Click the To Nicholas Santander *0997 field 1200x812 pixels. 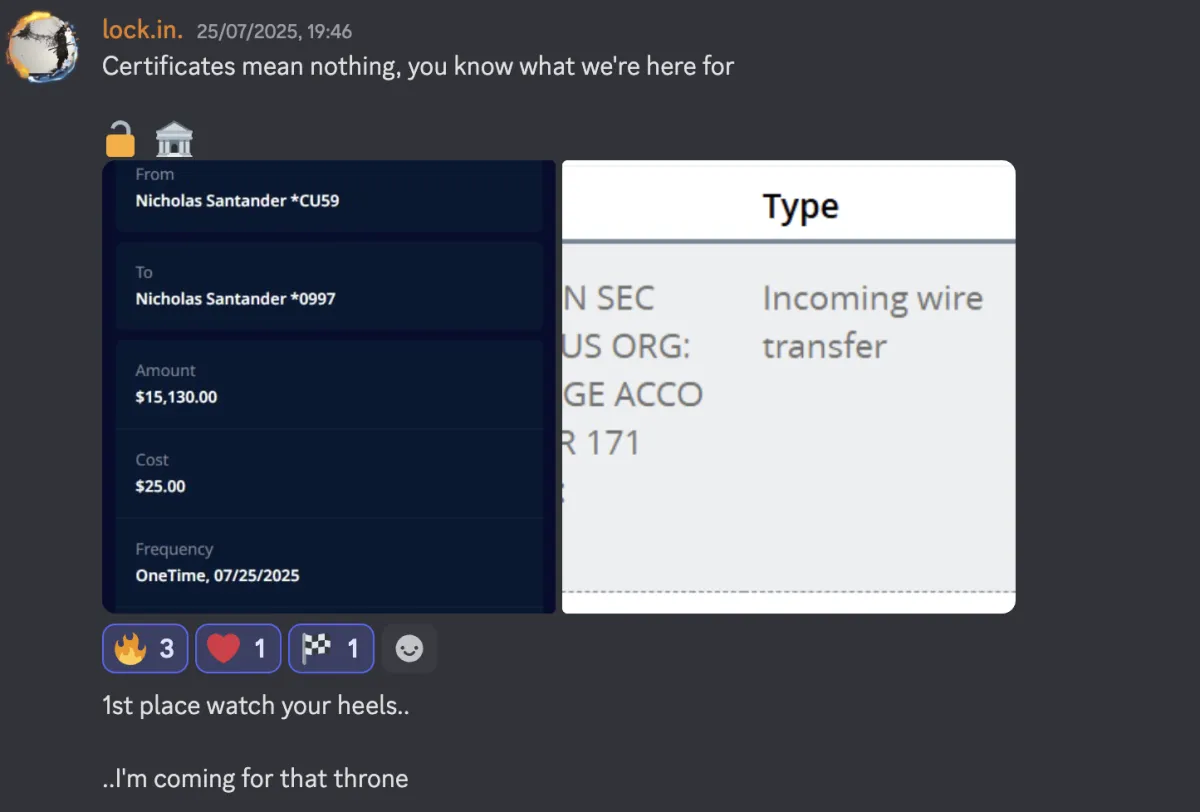[328, 286]
